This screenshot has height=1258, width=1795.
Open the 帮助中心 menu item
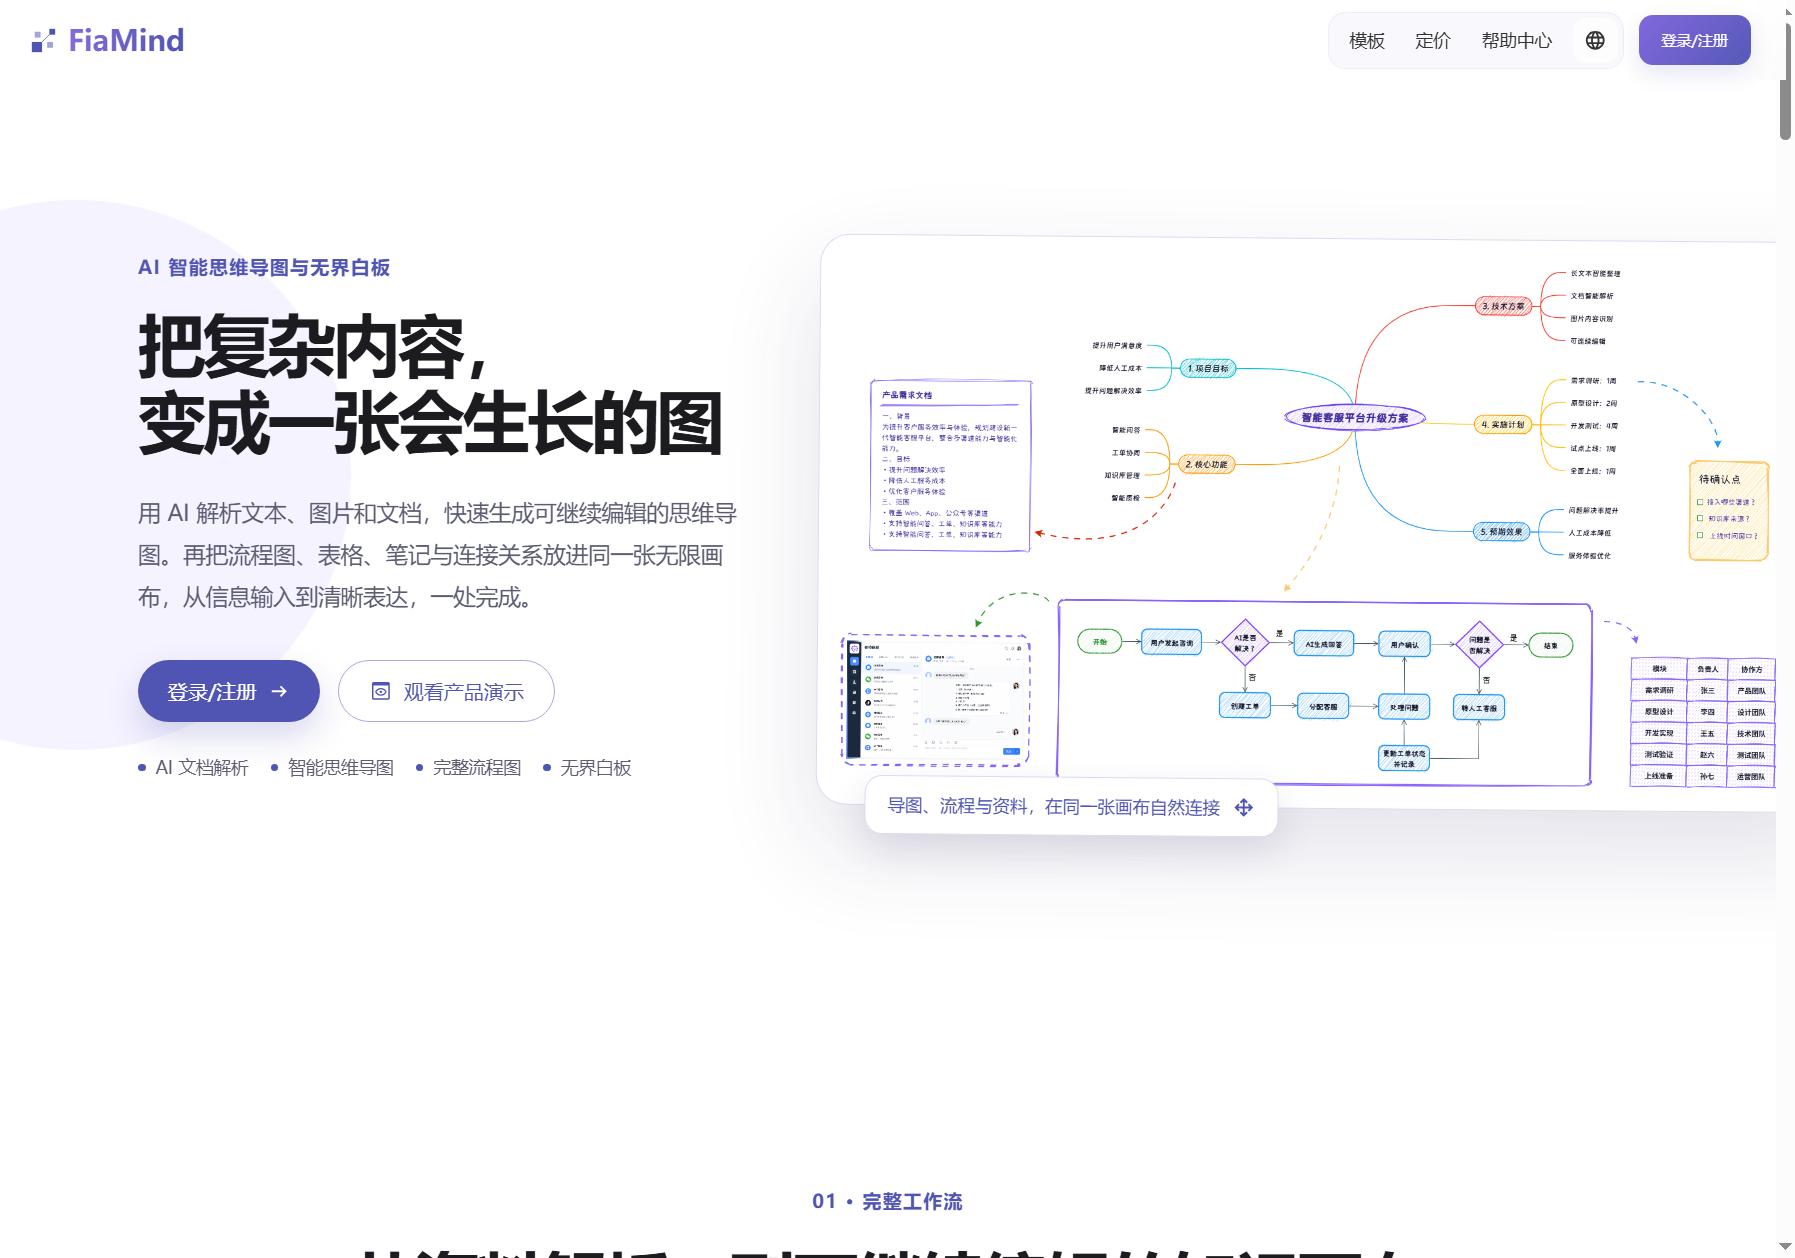click(1516, 41)
